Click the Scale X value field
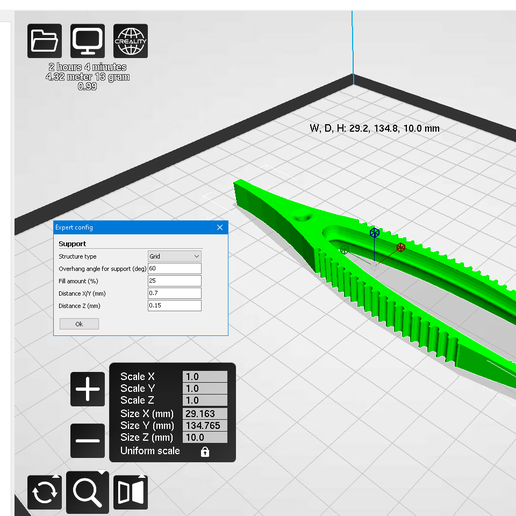 pyautogui.click(x=205, y=376)
